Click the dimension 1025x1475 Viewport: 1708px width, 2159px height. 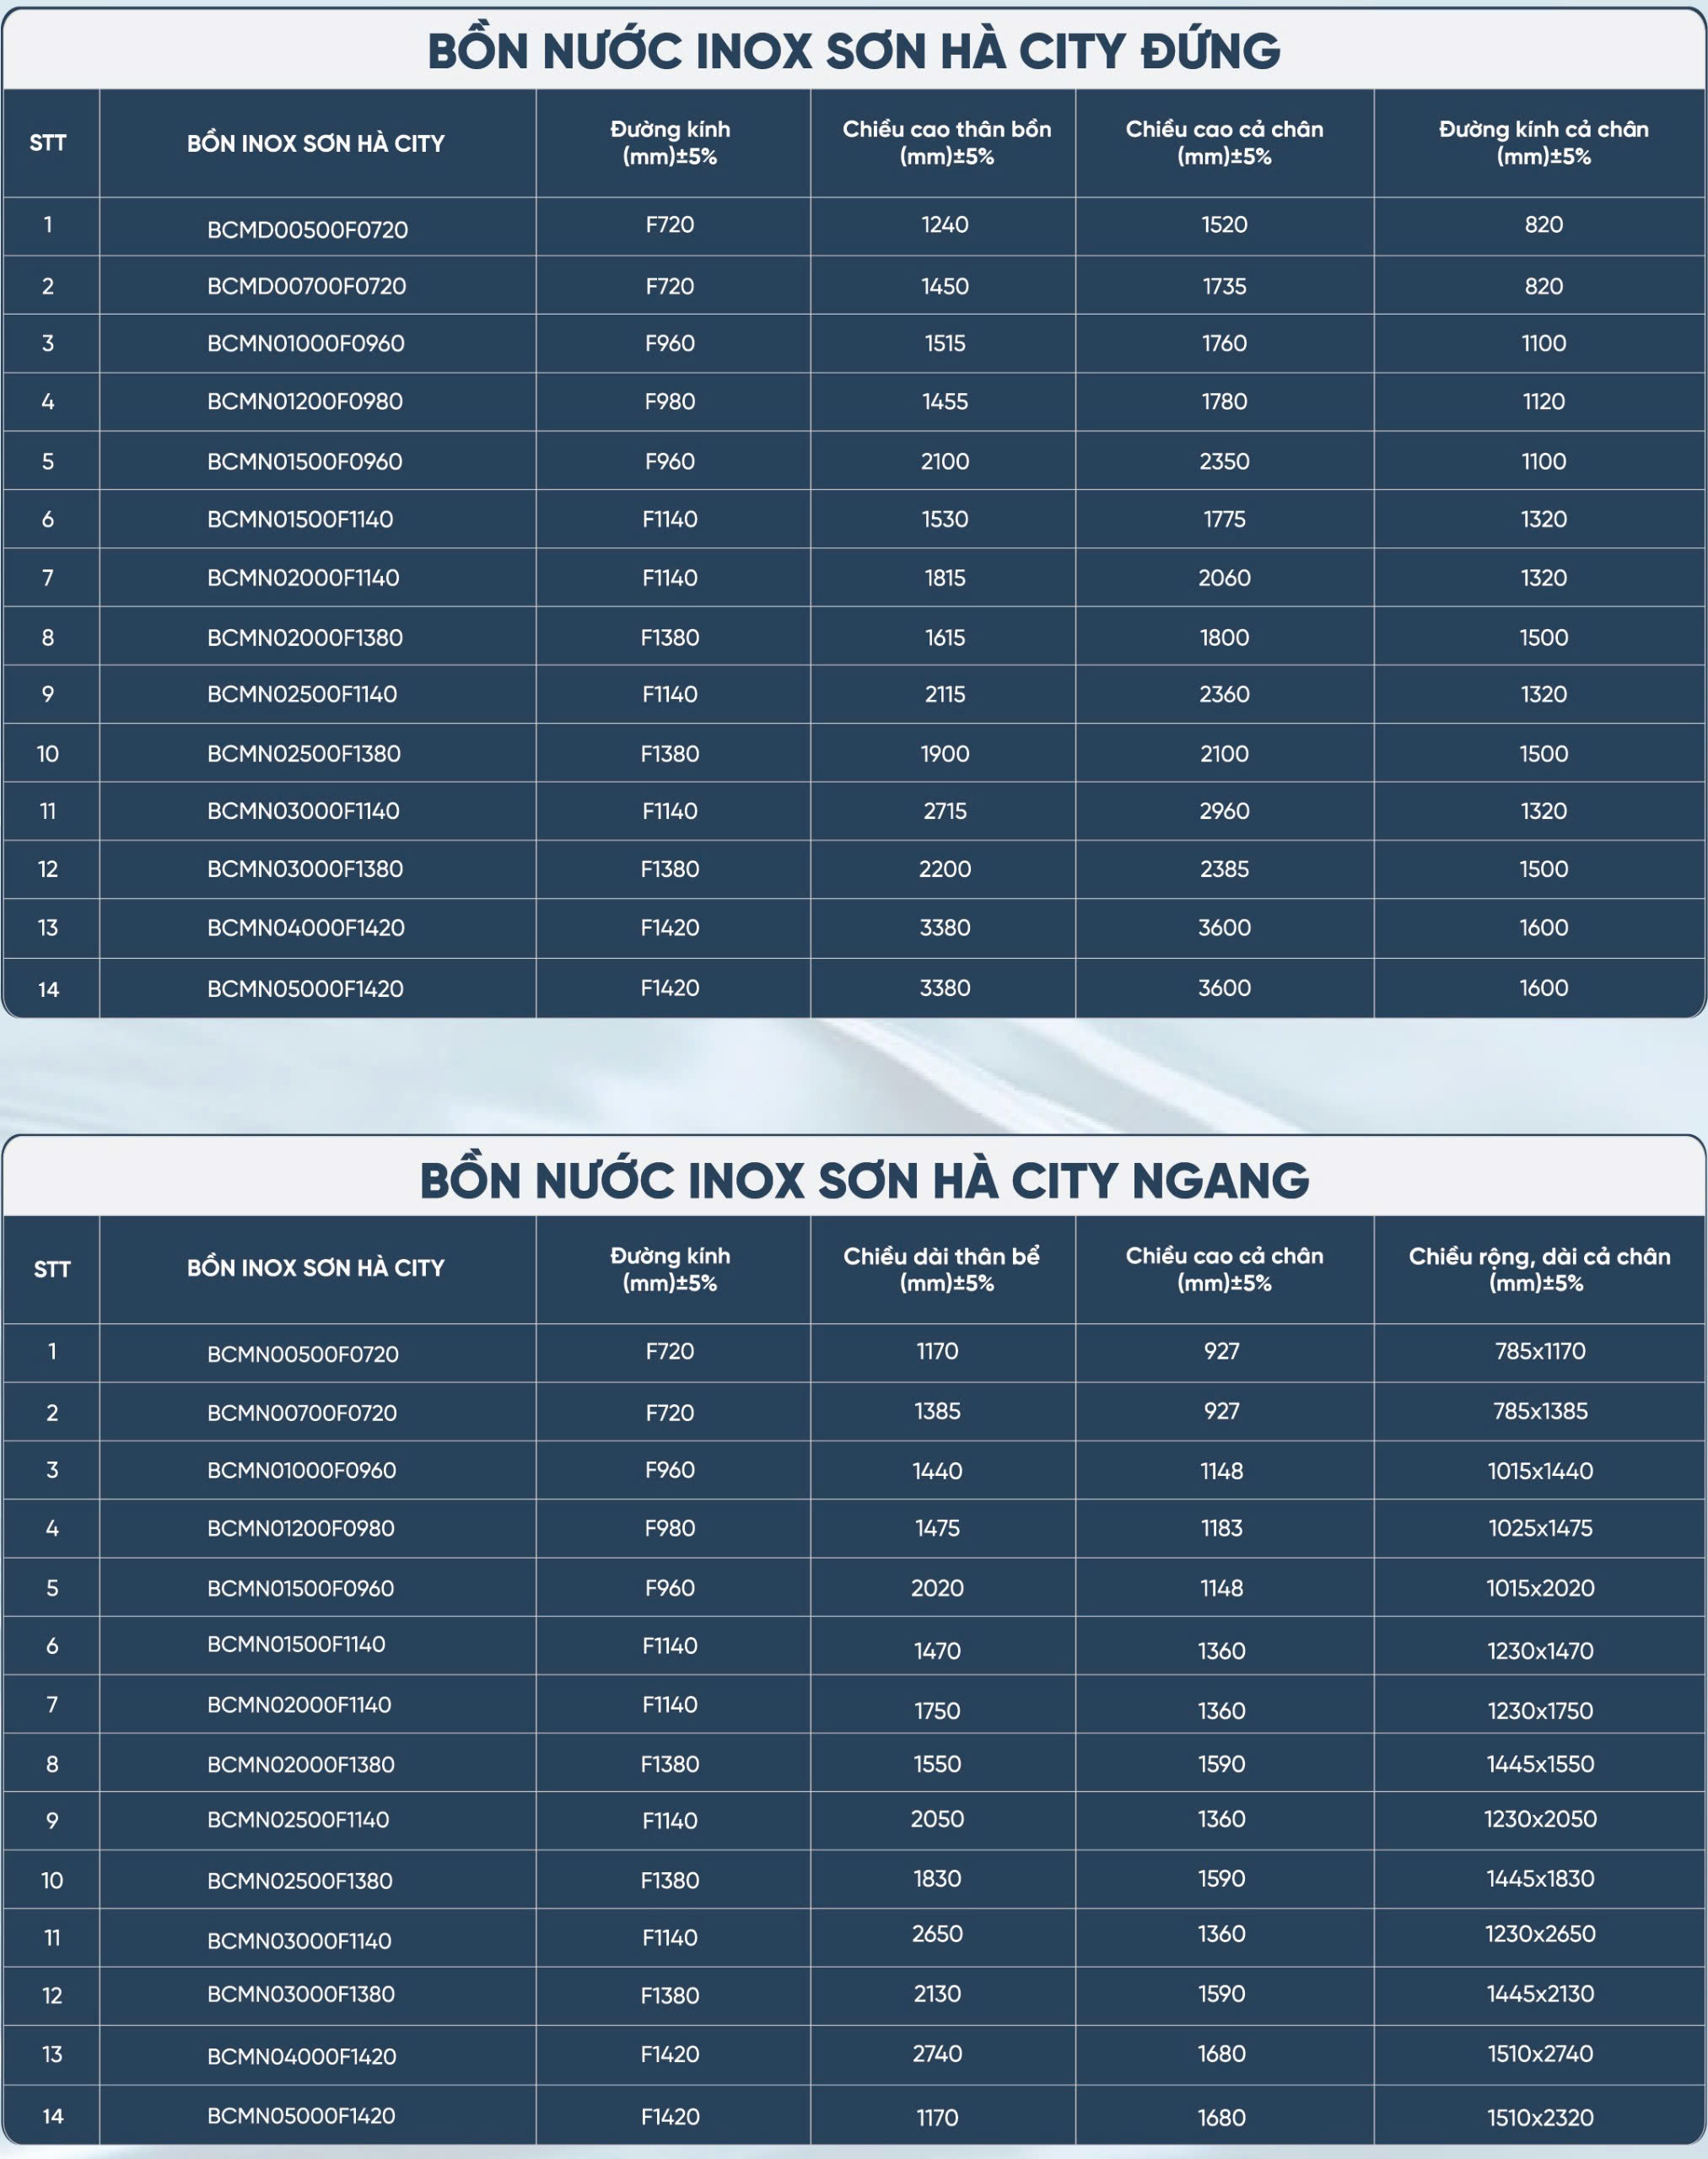(x=1540, y=1528)
